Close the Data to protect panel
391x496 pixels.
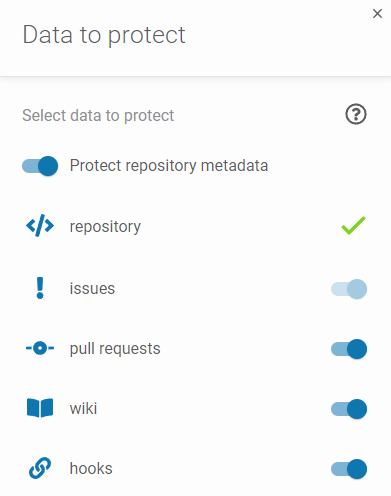[x=377, y=14]
